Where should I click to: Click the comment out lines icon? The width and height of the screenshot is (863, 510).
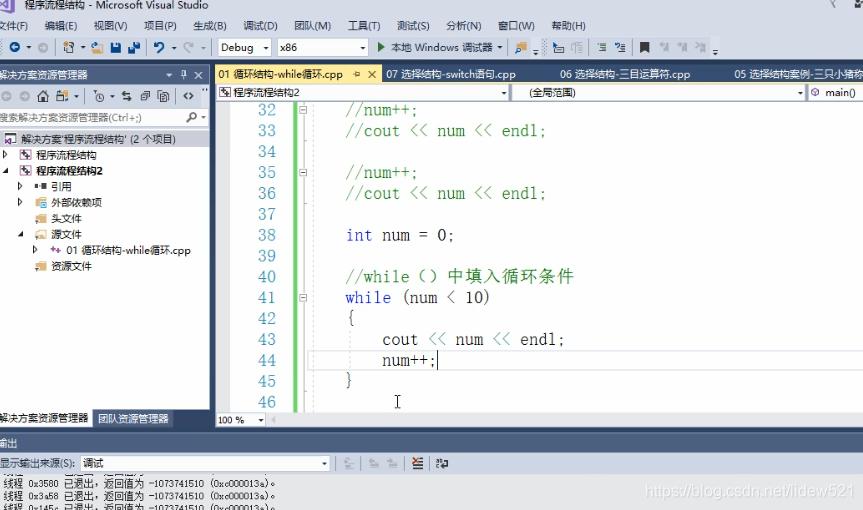602,48
